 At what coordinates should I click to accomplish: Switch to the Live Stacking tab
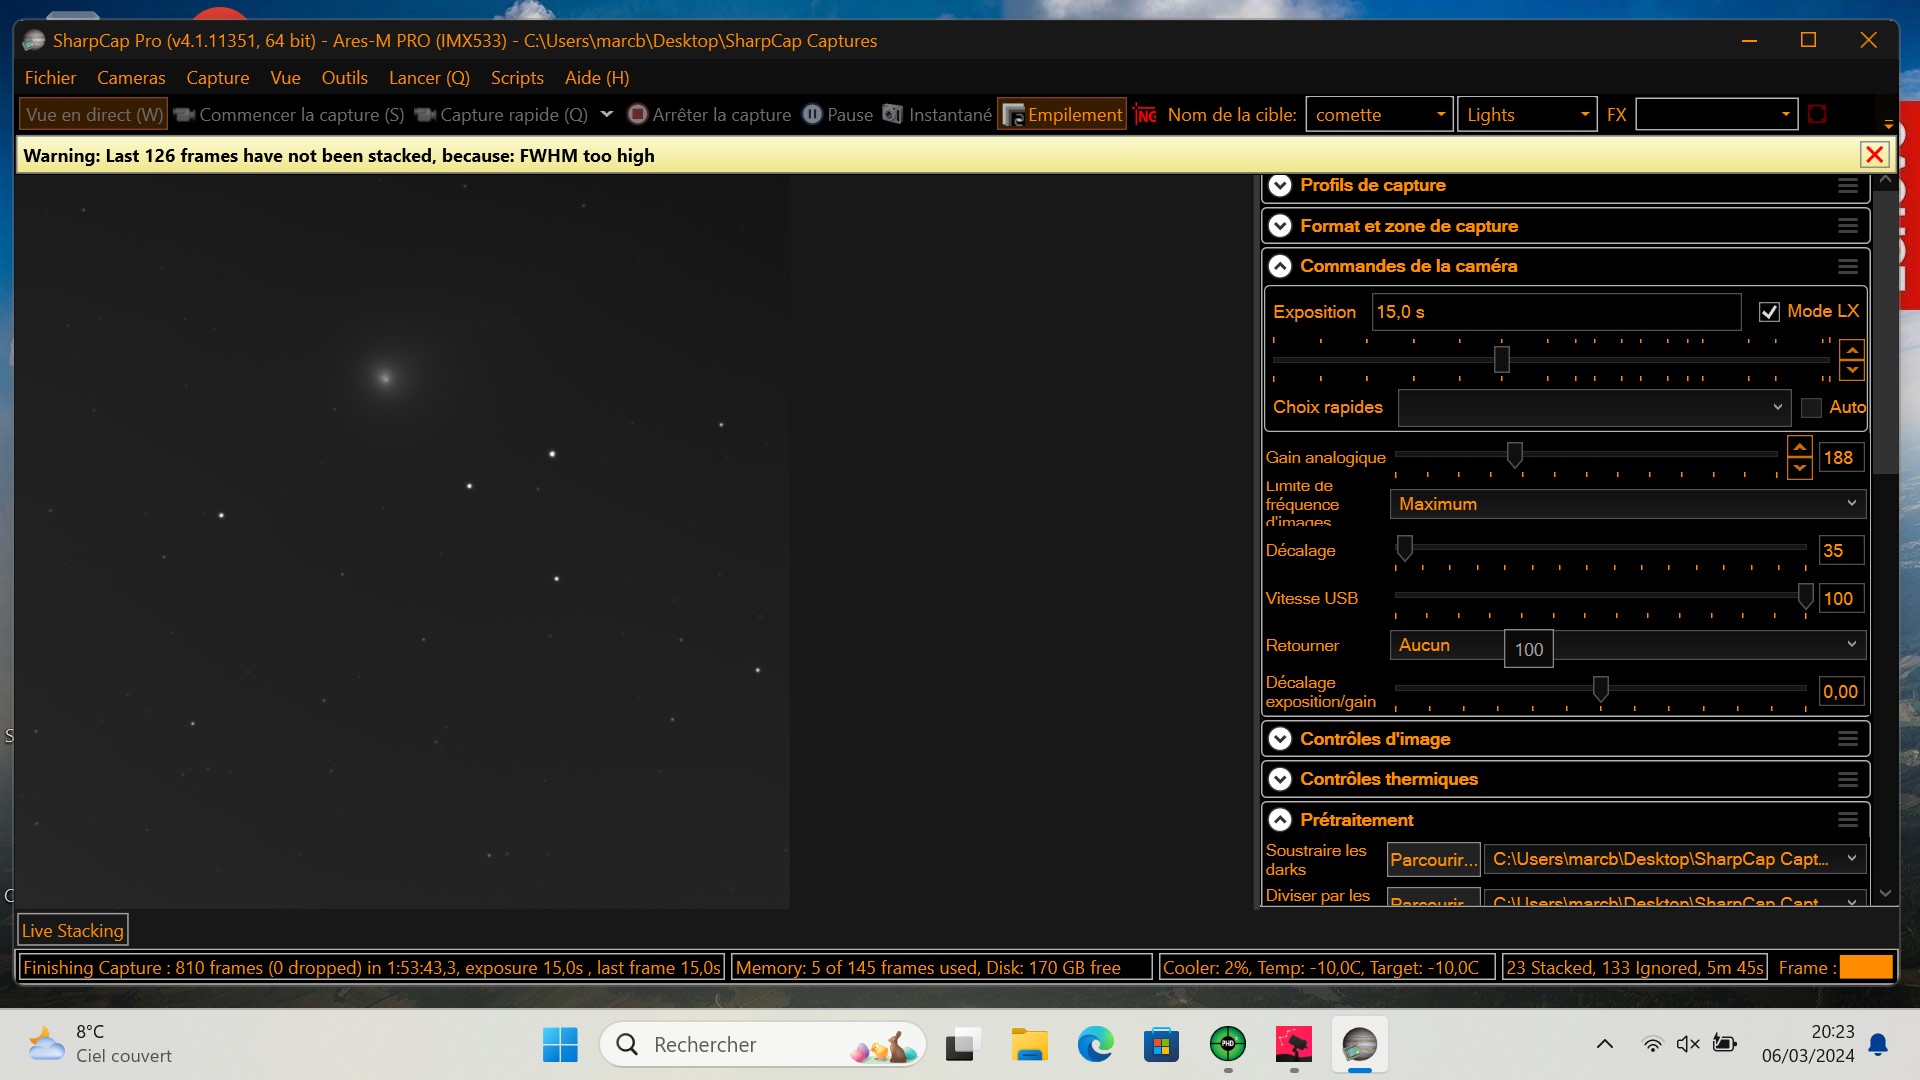(73, 930)
